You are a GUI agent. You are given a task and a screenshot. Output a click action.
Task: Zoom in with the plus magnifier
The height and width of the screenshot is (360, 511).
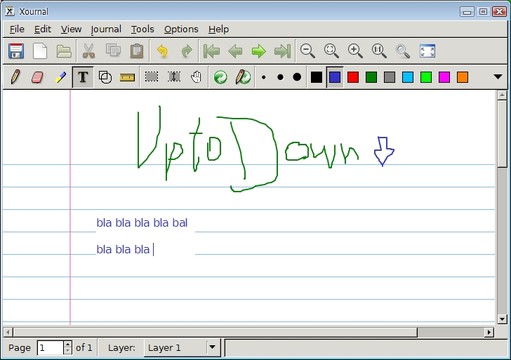355,51
